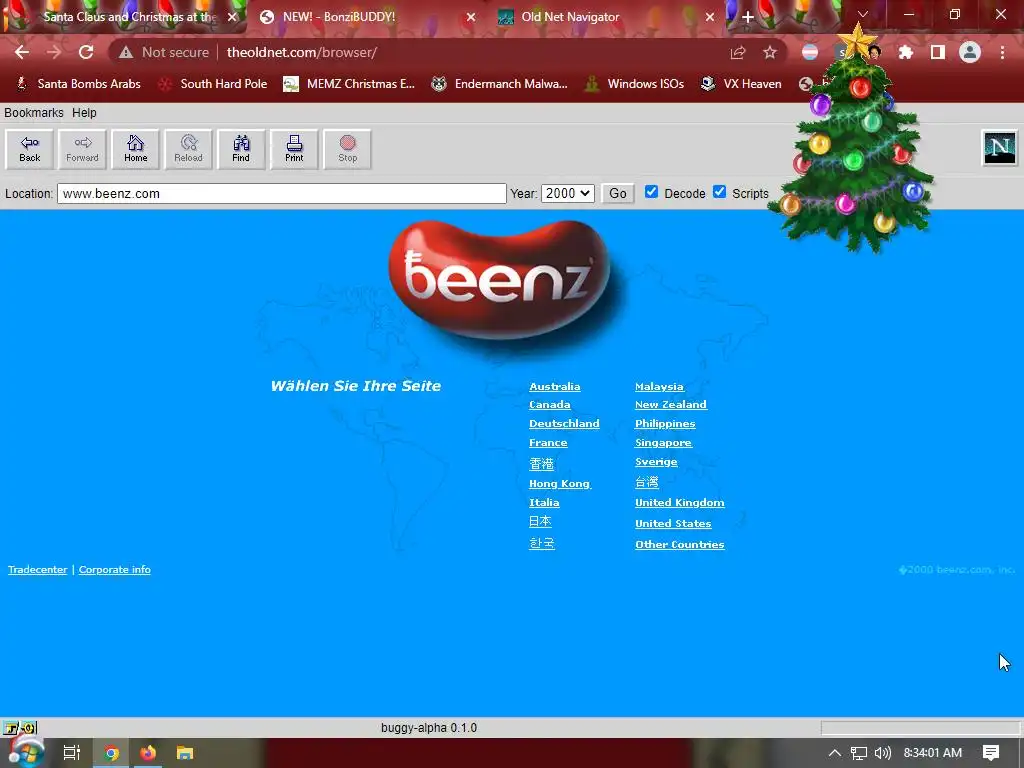Open the Help menu
The image size is (1024, 768).
pyautogui.click(x=84, y=112)
